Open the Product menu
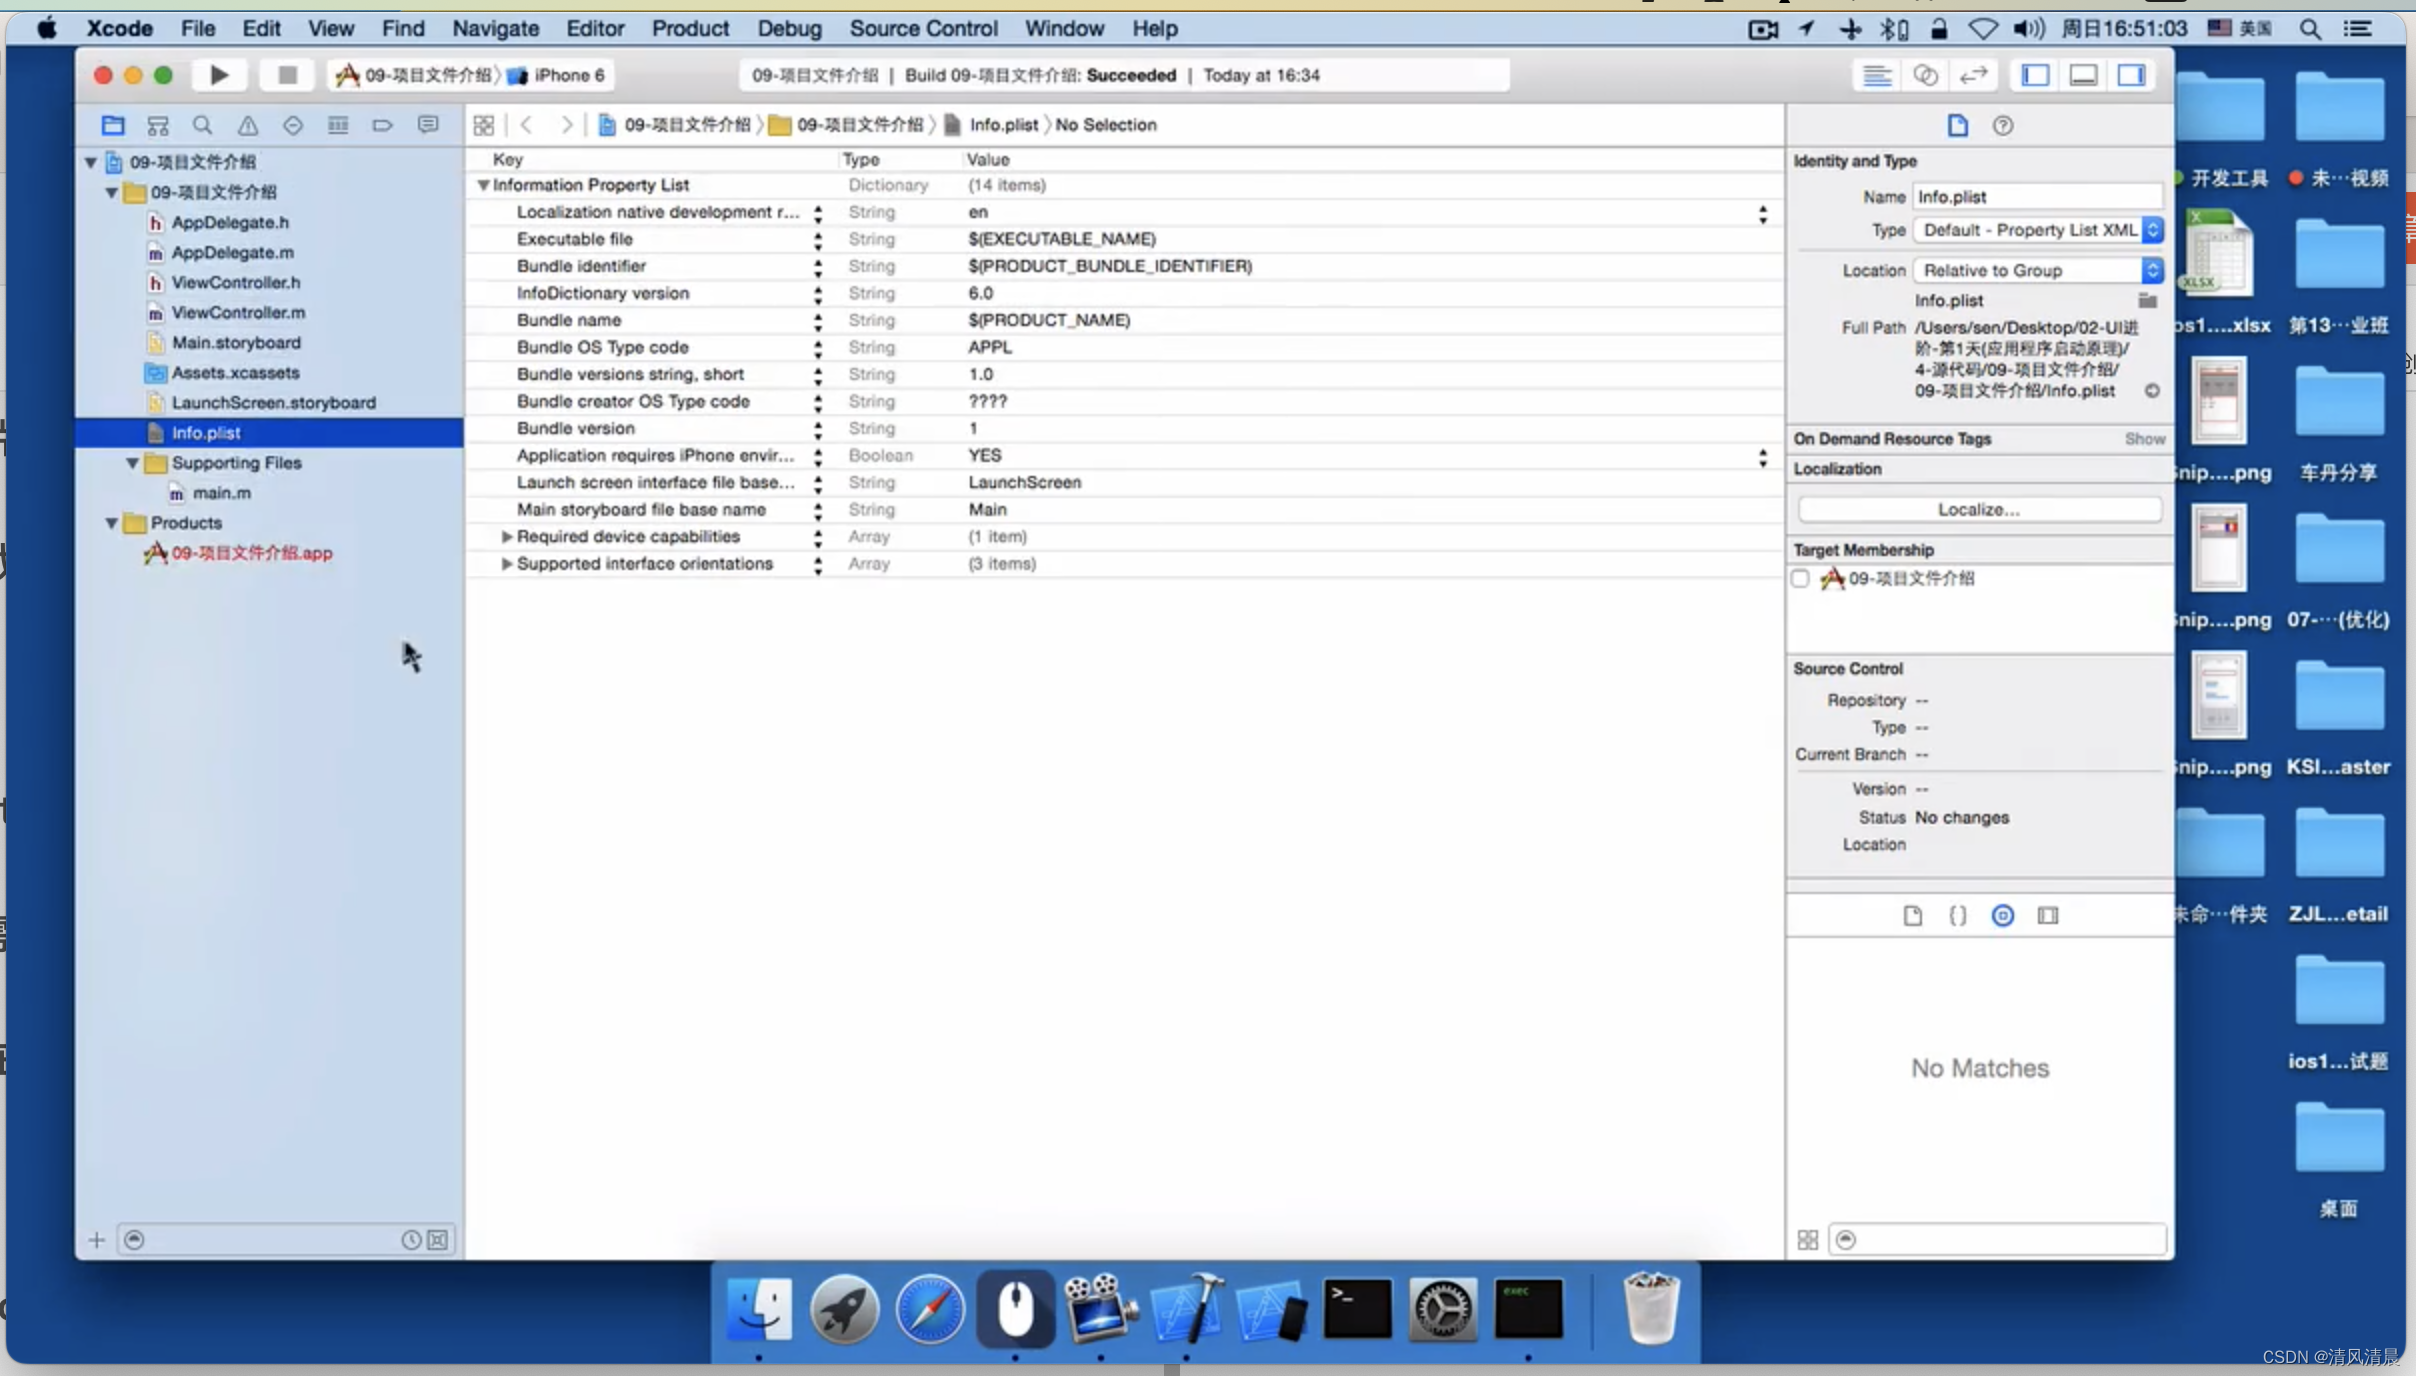2416x1376 pixels. pos(690,28)
